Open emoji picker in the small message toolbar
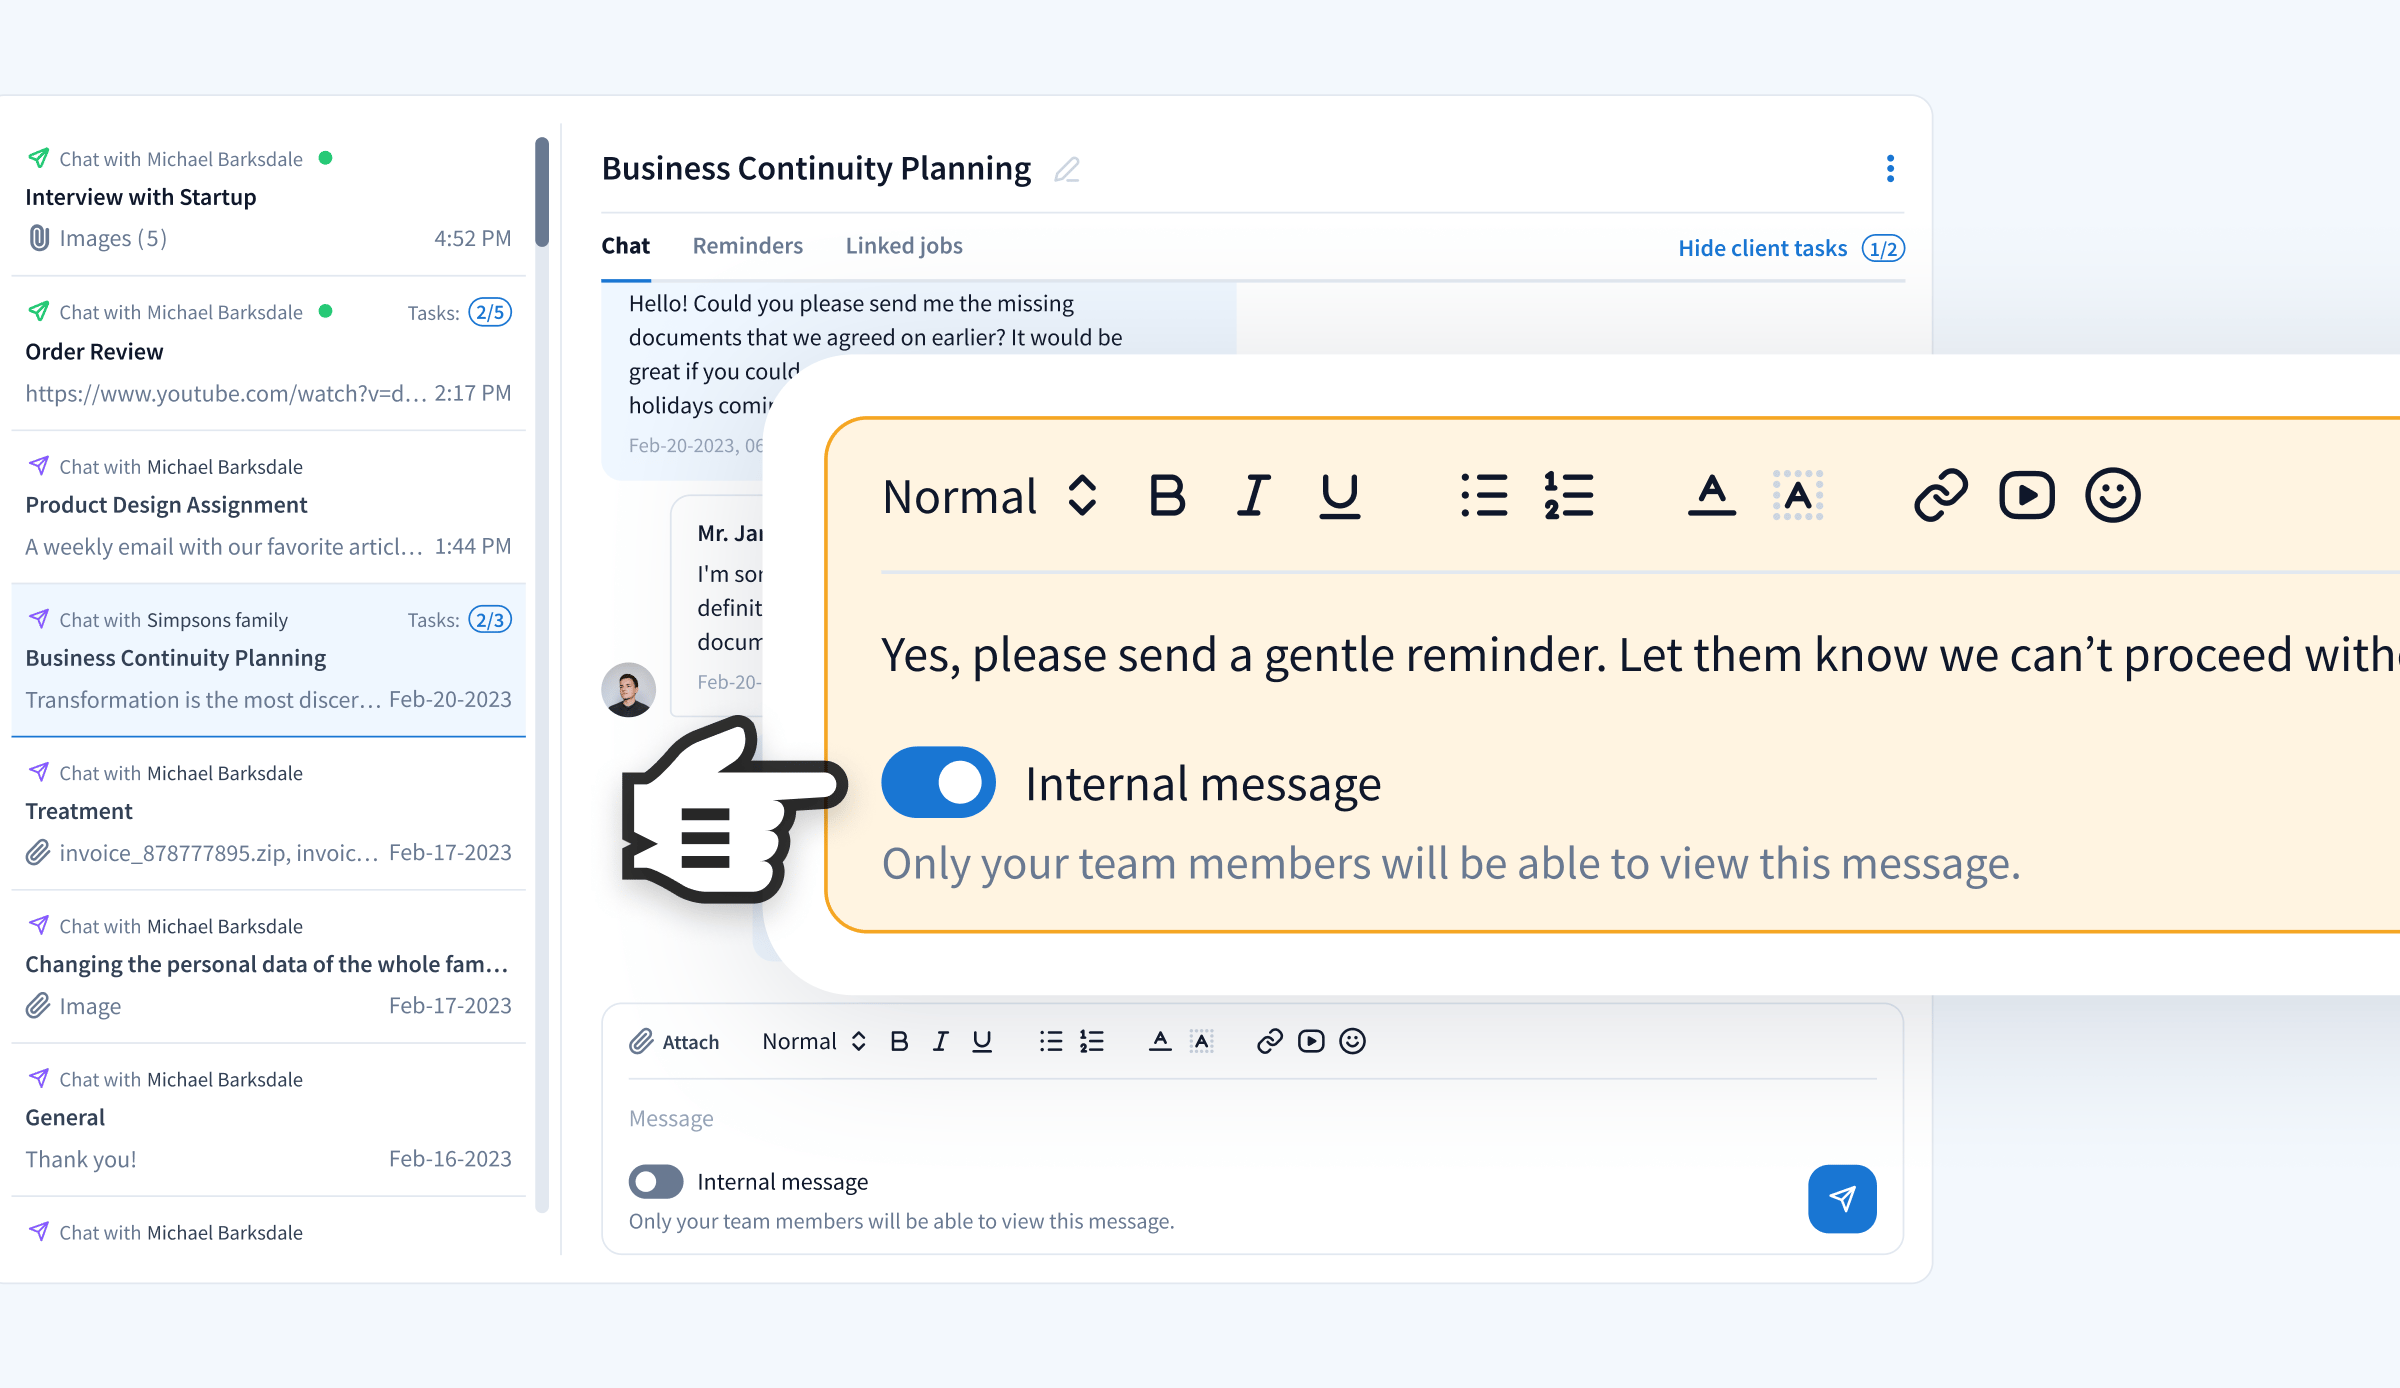This screenshot has height=1388, width=2400. (1352, 1041)
